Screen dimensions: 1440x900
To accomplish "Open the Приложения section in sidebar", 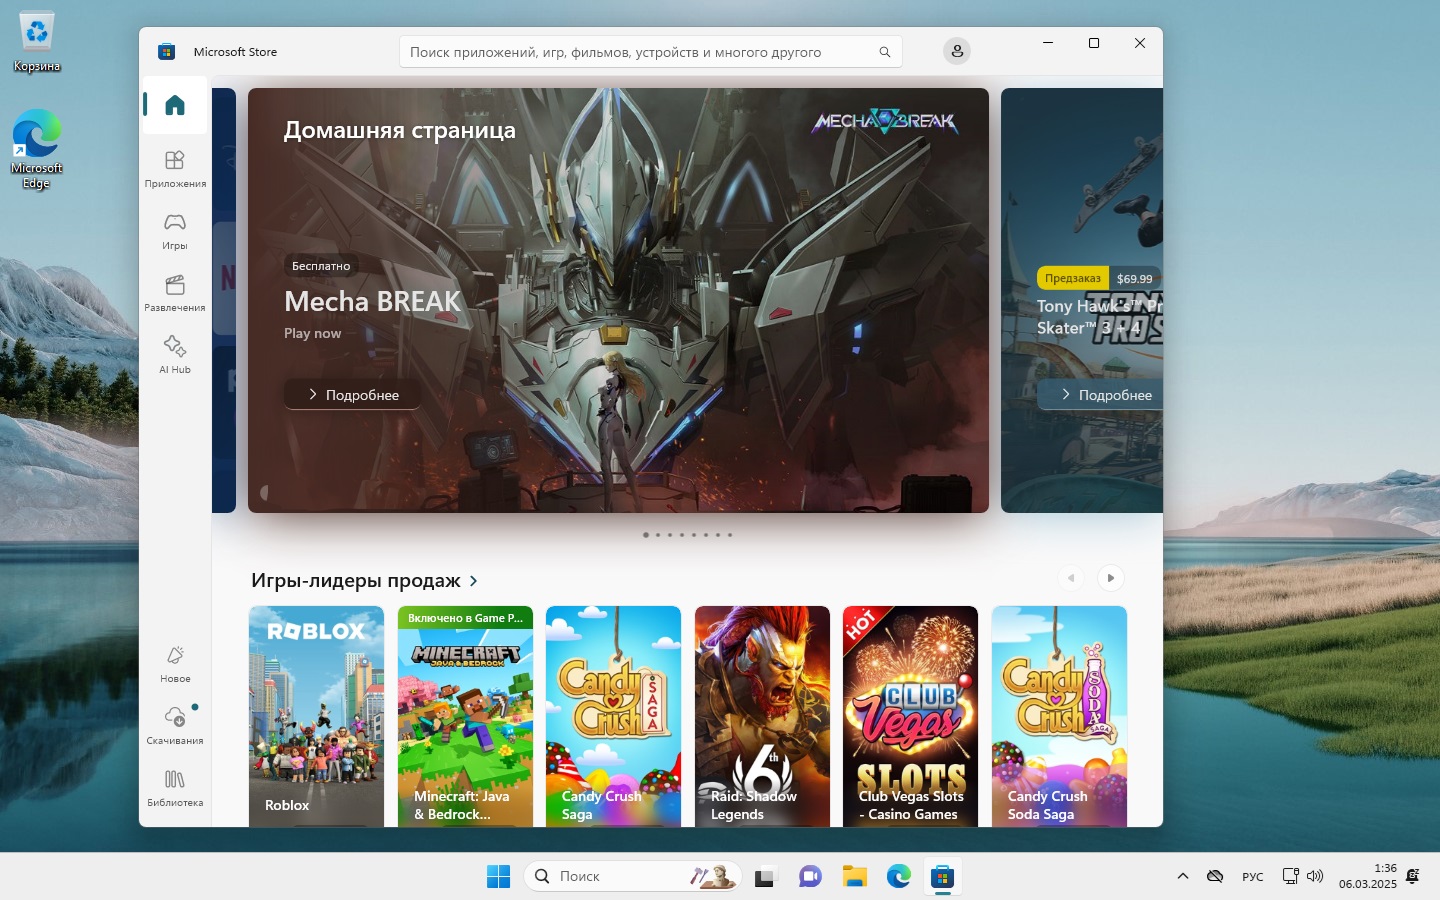I will (x=175, y=169).
